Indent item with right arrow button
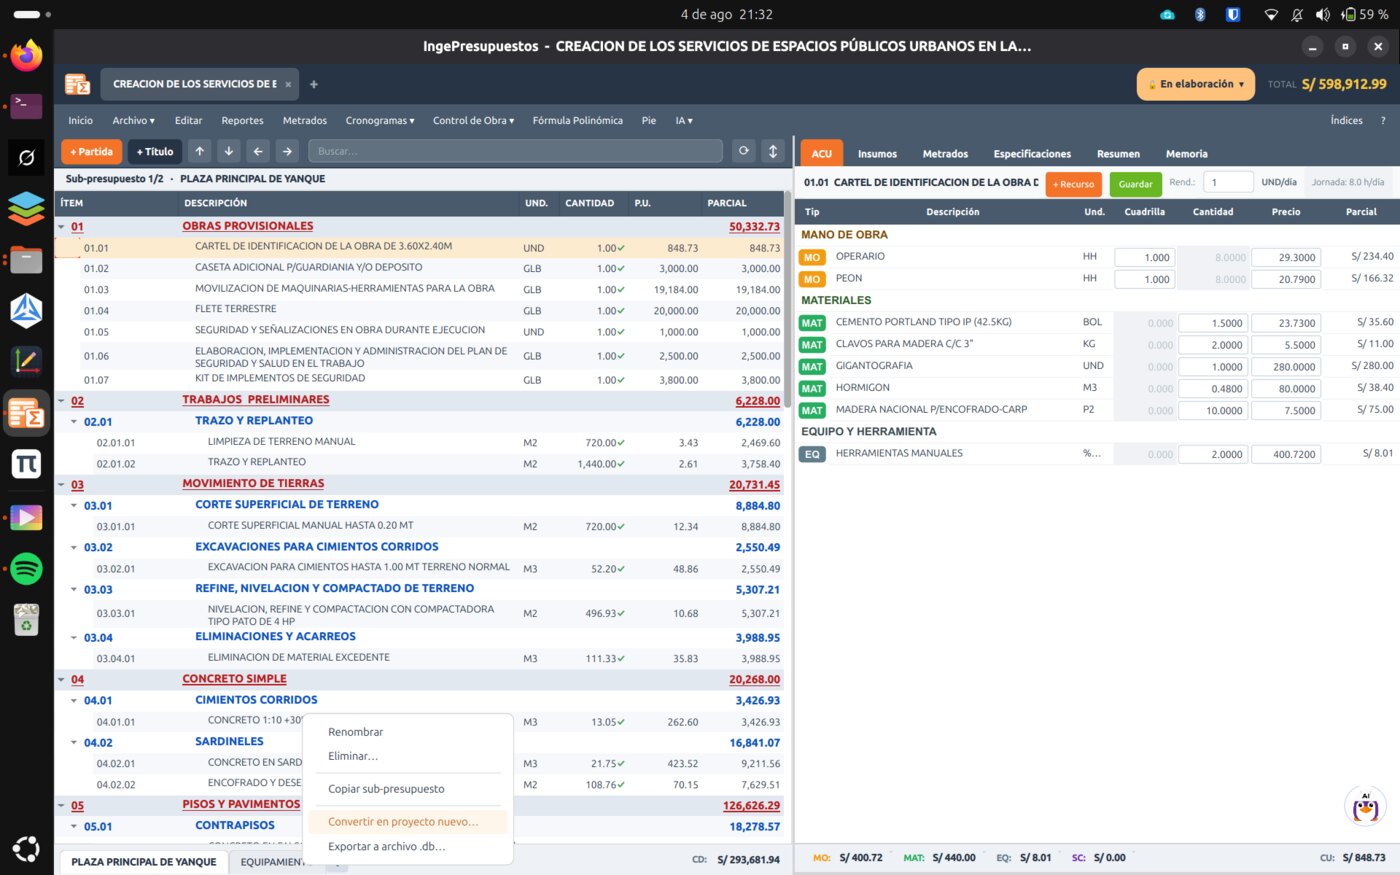This screenshot has width=1400, height=875. point(287,151)
